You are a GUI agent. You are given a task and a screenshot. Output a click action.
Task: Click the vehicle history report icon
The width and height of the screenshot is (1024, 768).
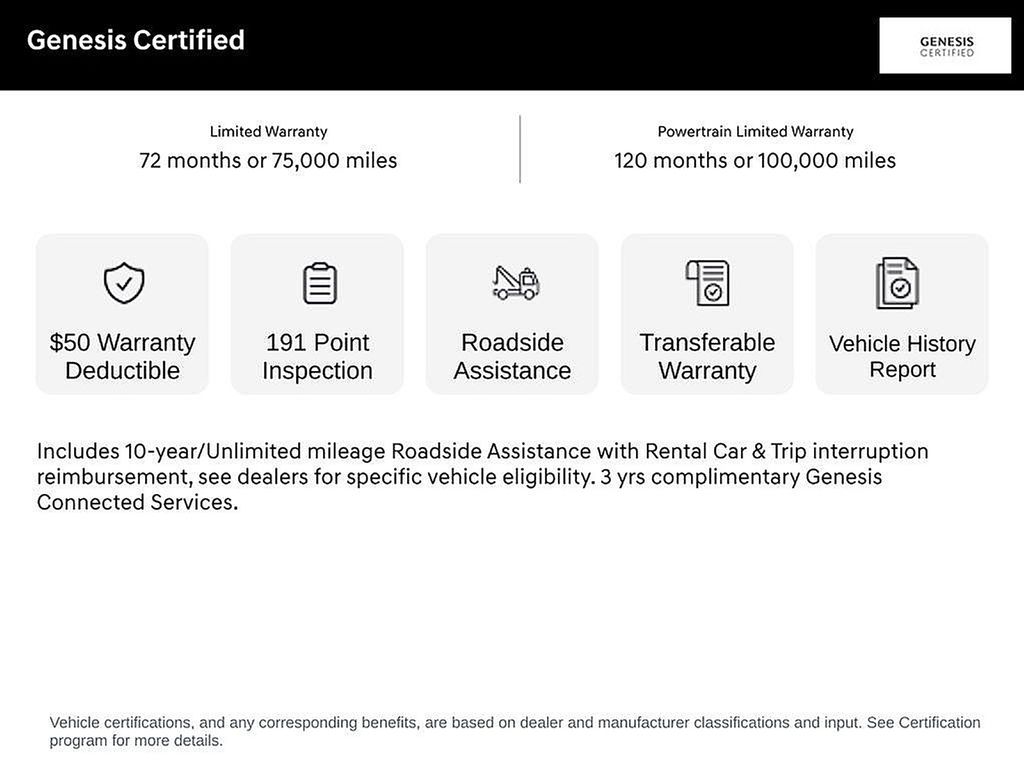click(x=897, y=283)
